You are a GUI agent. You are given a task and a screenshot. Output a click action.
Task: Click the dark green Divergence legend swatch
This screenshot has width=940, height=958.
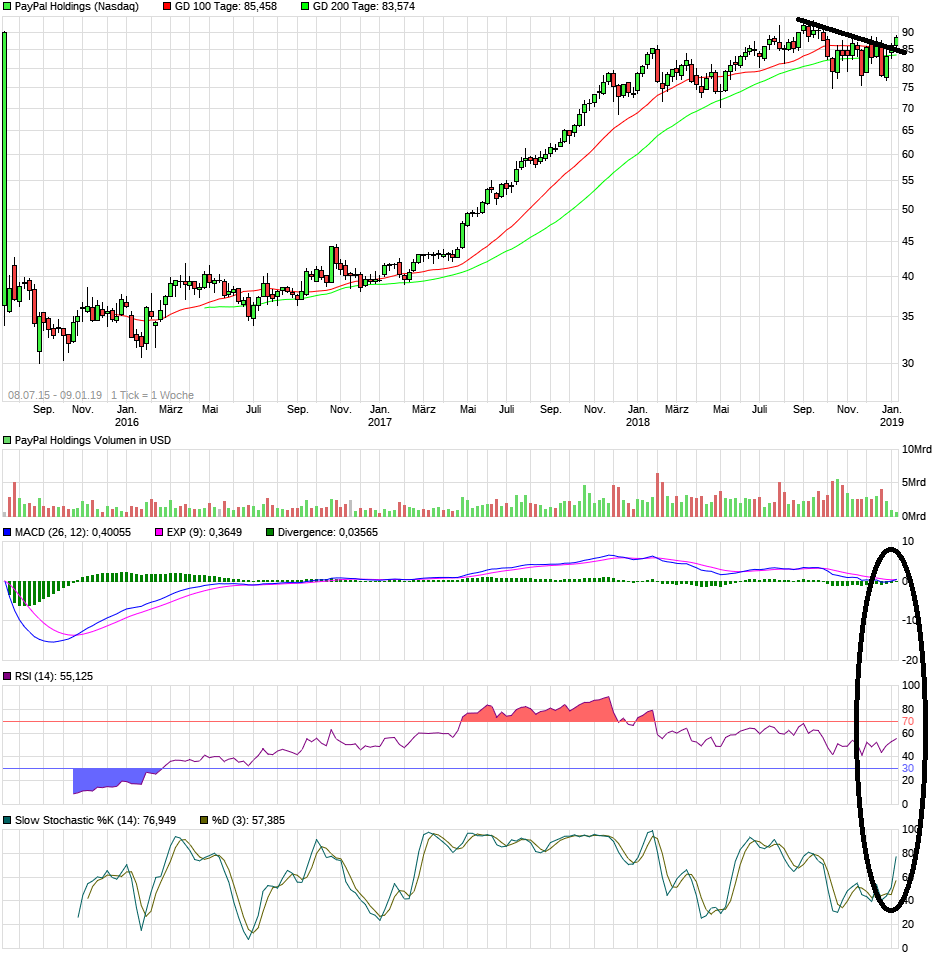(x=270, y=533)
